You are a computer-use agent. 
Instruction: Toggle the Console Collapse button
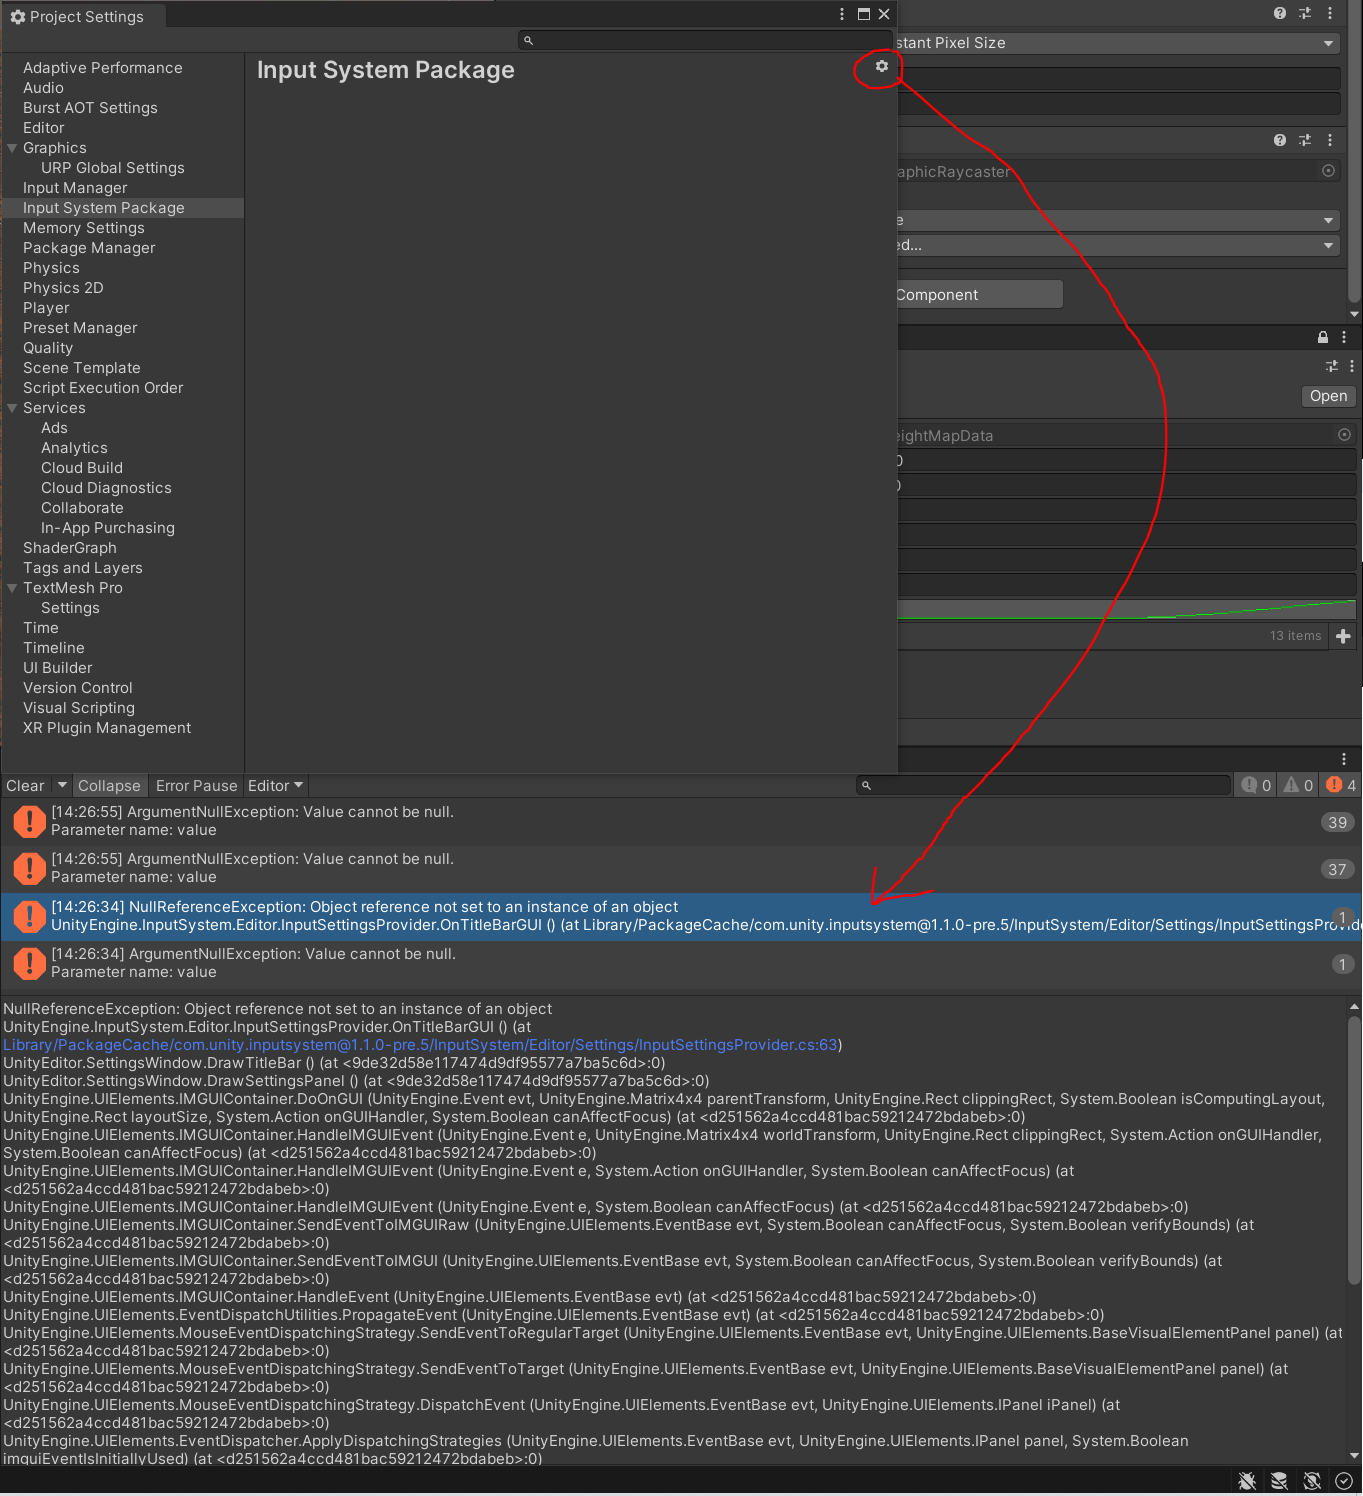click(109, 786)
